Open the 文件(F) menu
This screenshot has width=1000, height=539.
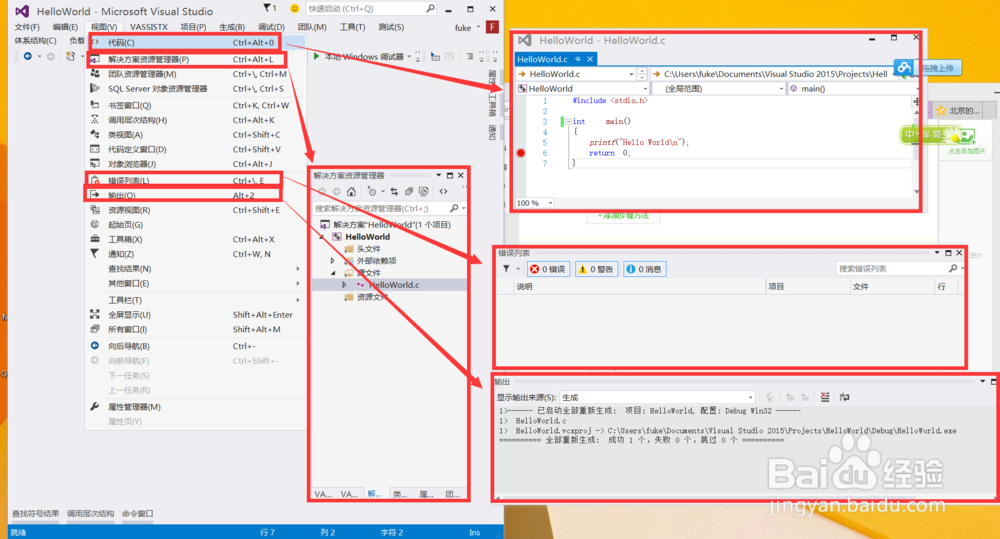coord(27,27)
